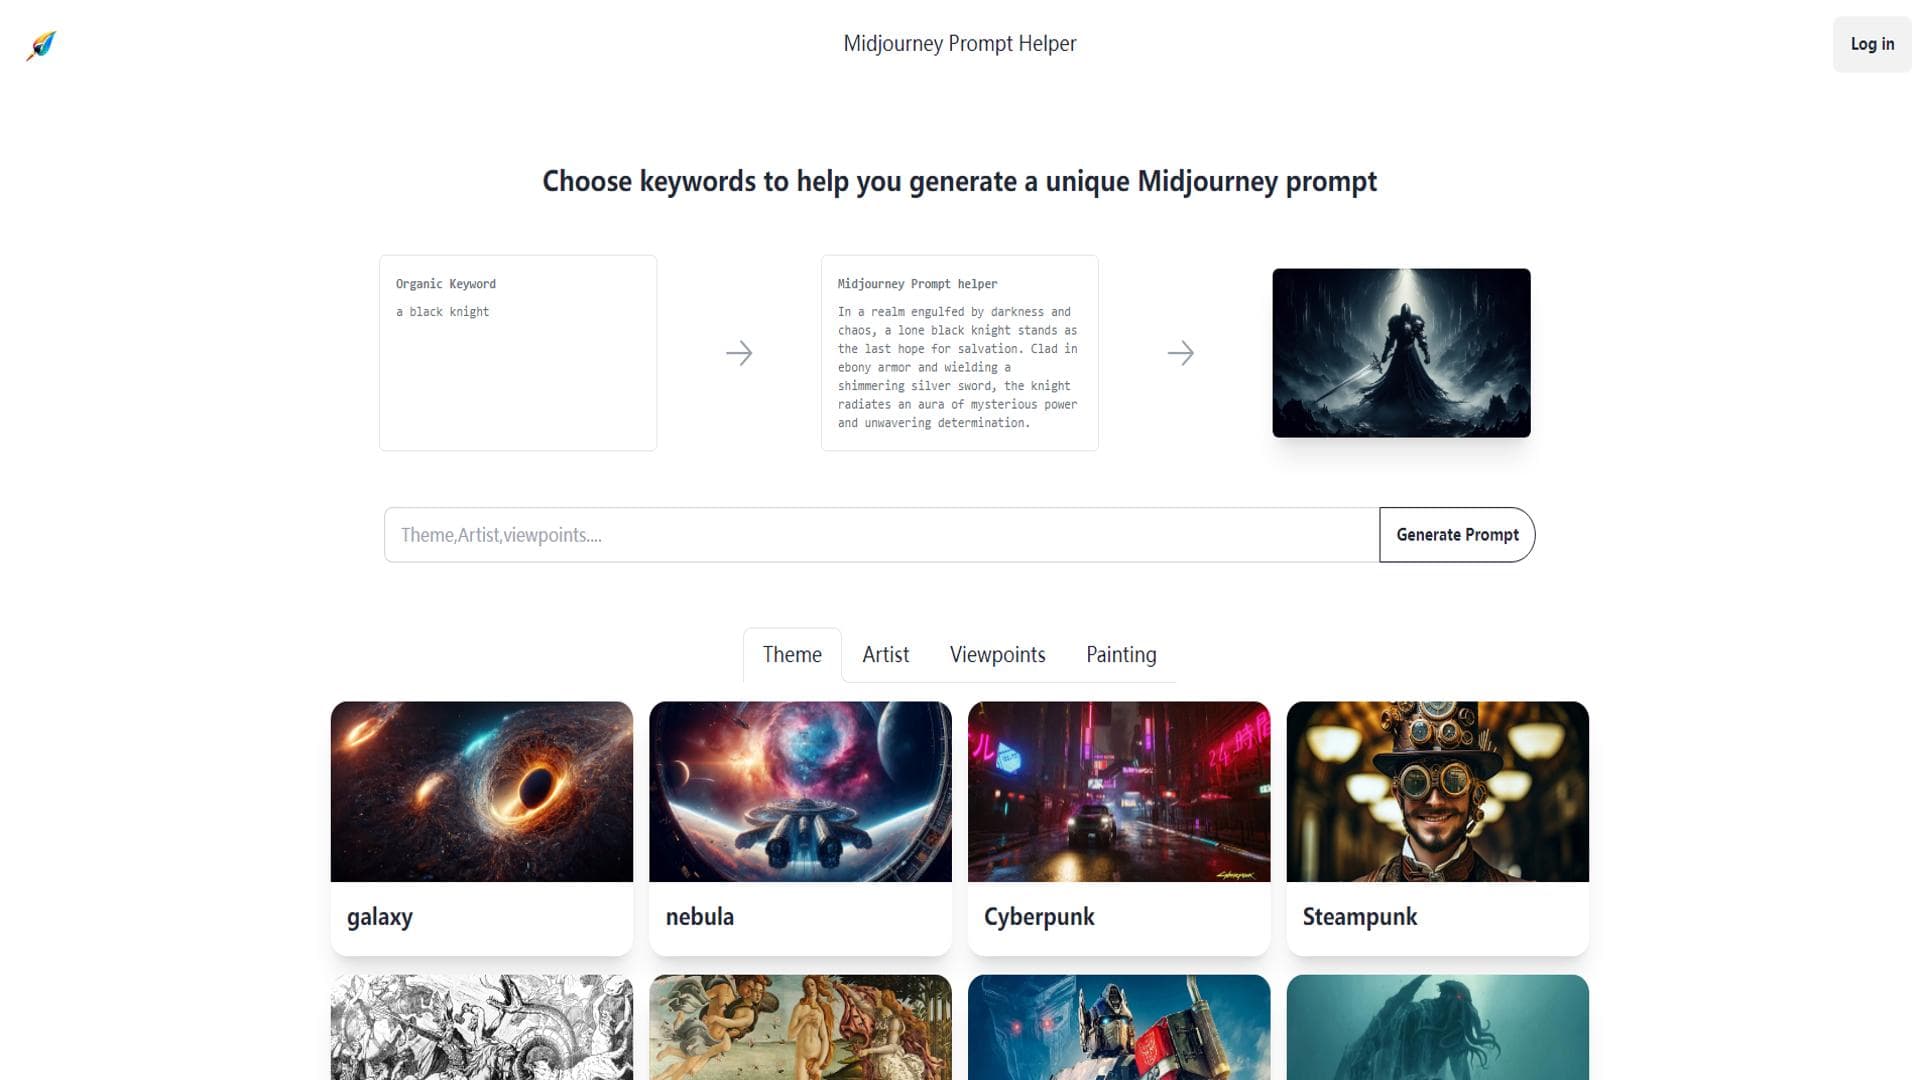Viewport: 1920px width, 1080px height.
Task: Choose the Steampunk theme card
Action: (x=1437, y=828)
